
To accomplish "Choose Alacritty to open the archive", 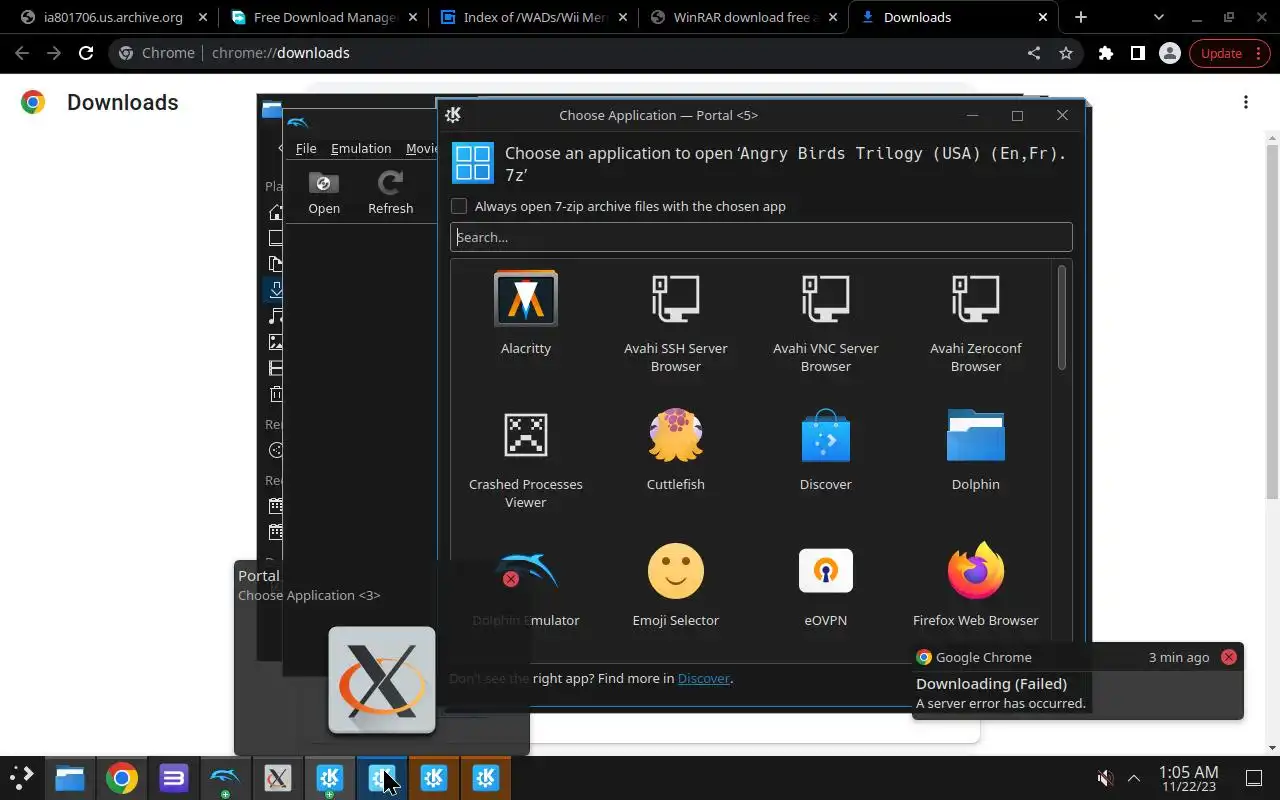I will click(526, 314).
